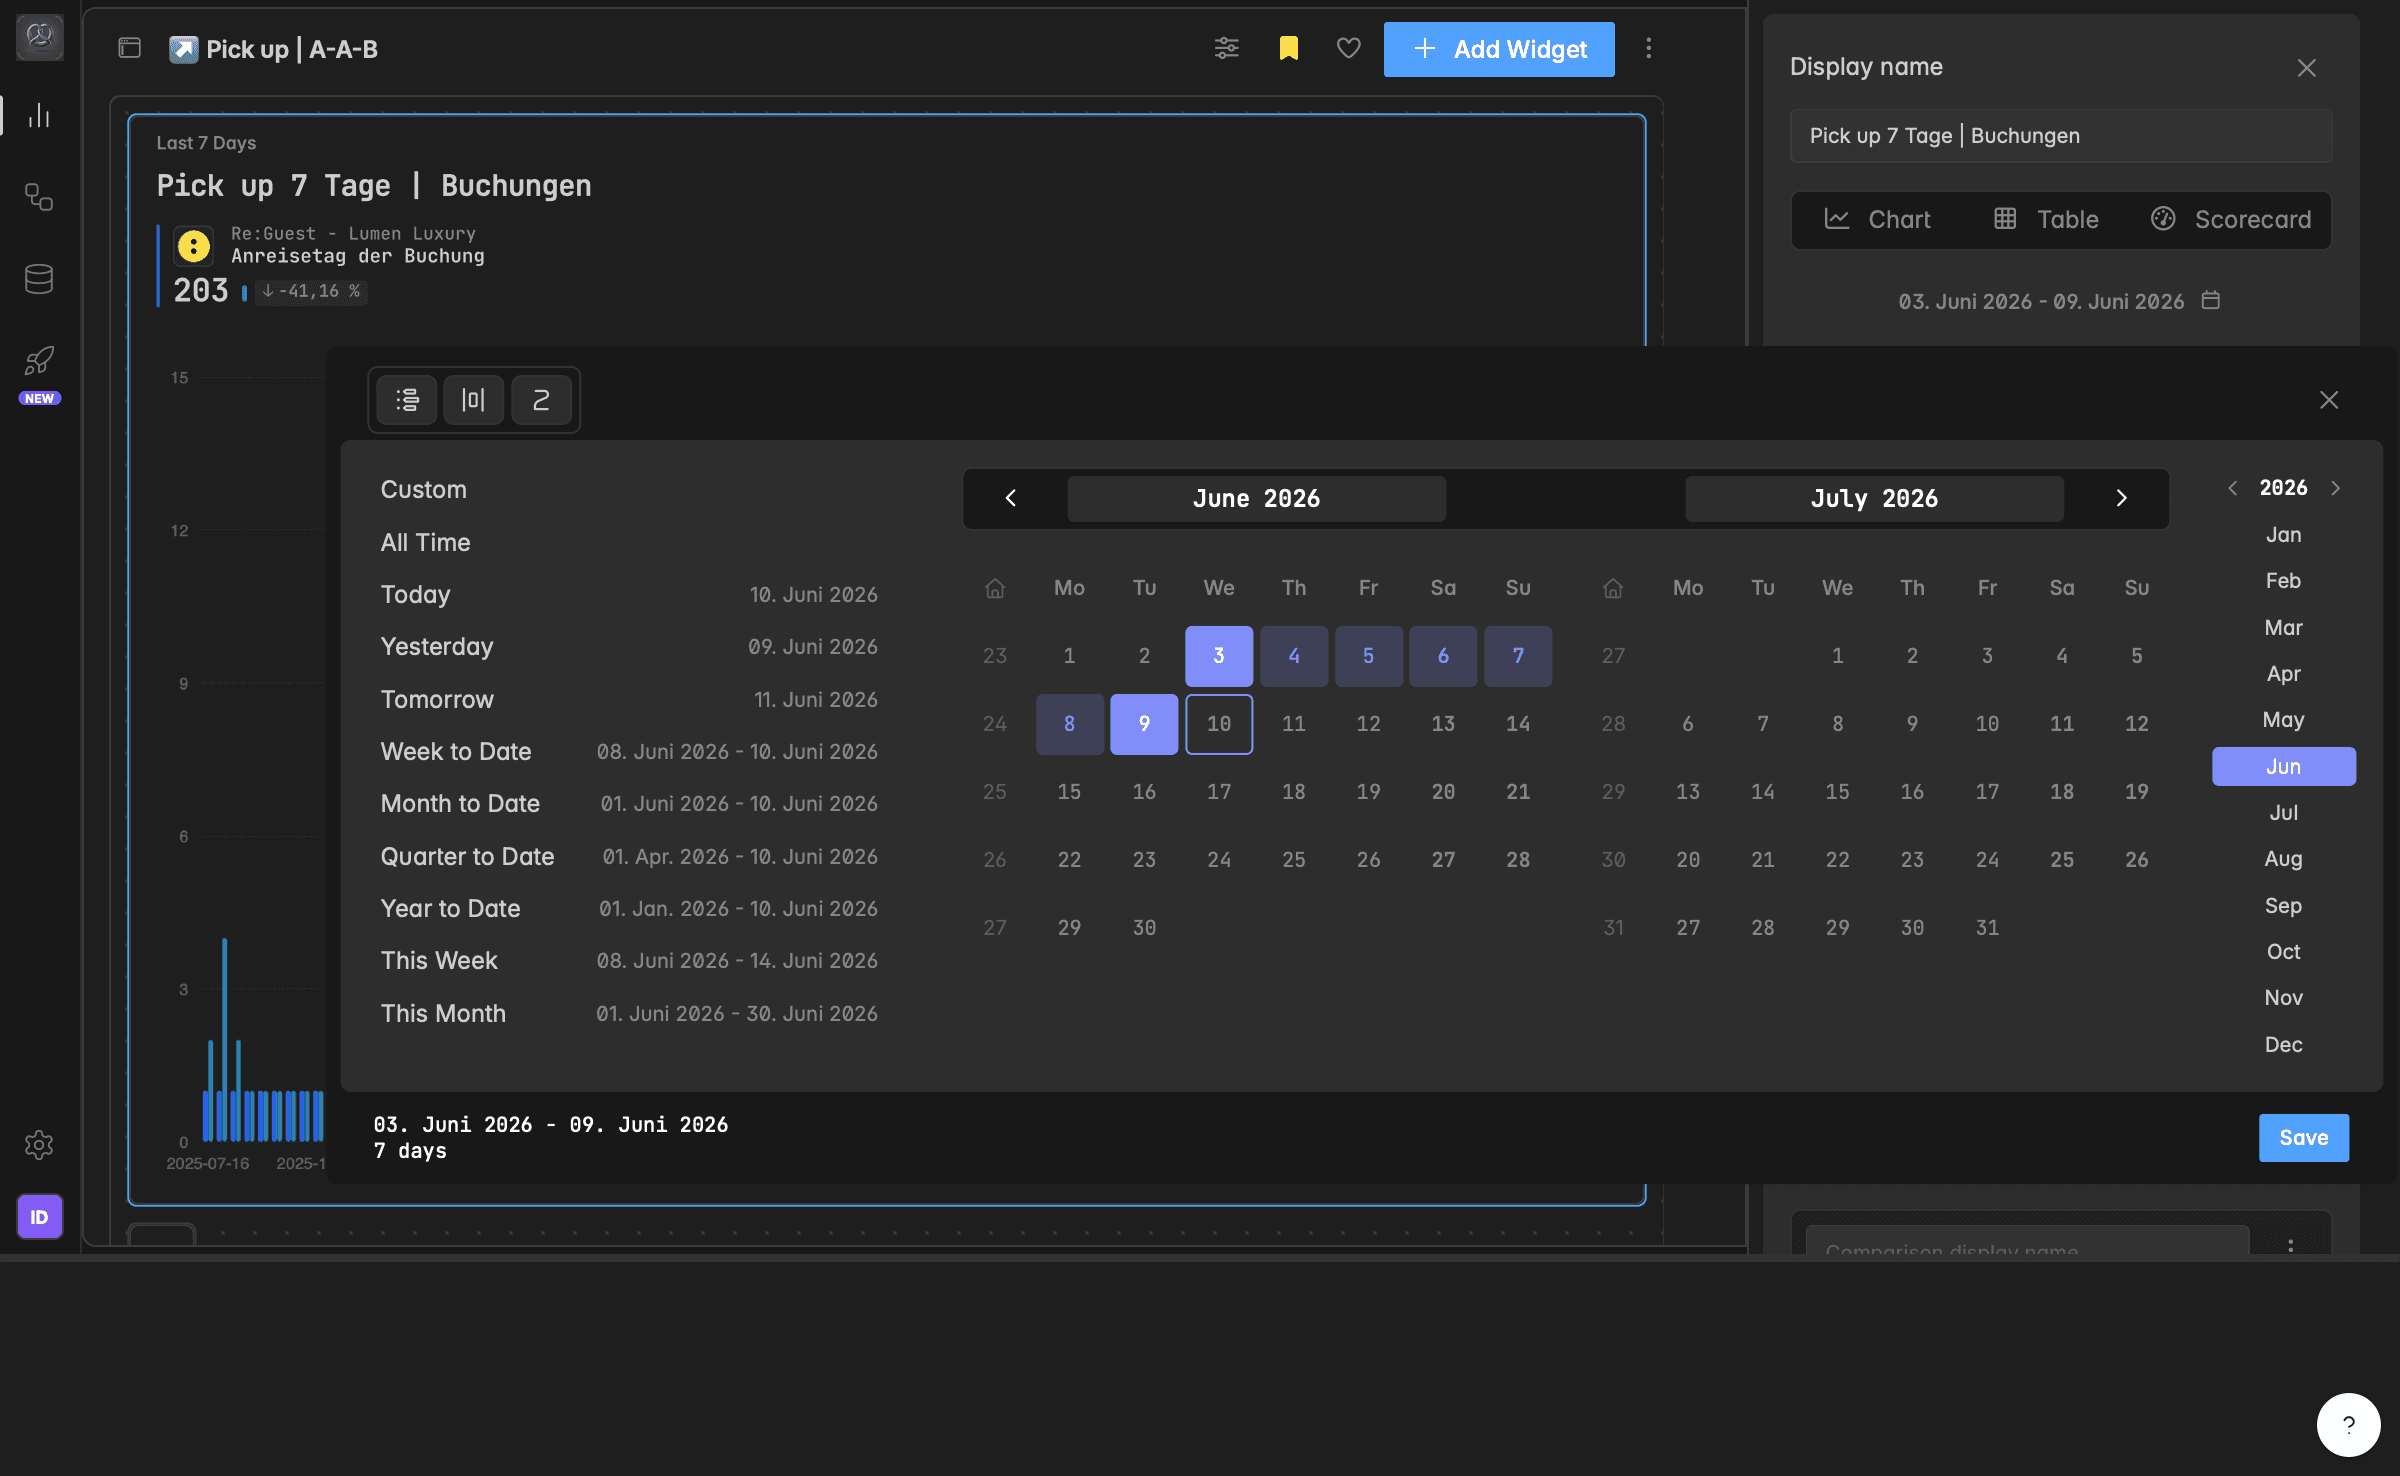Click the home icon above July weeks

click(1613, 588)
